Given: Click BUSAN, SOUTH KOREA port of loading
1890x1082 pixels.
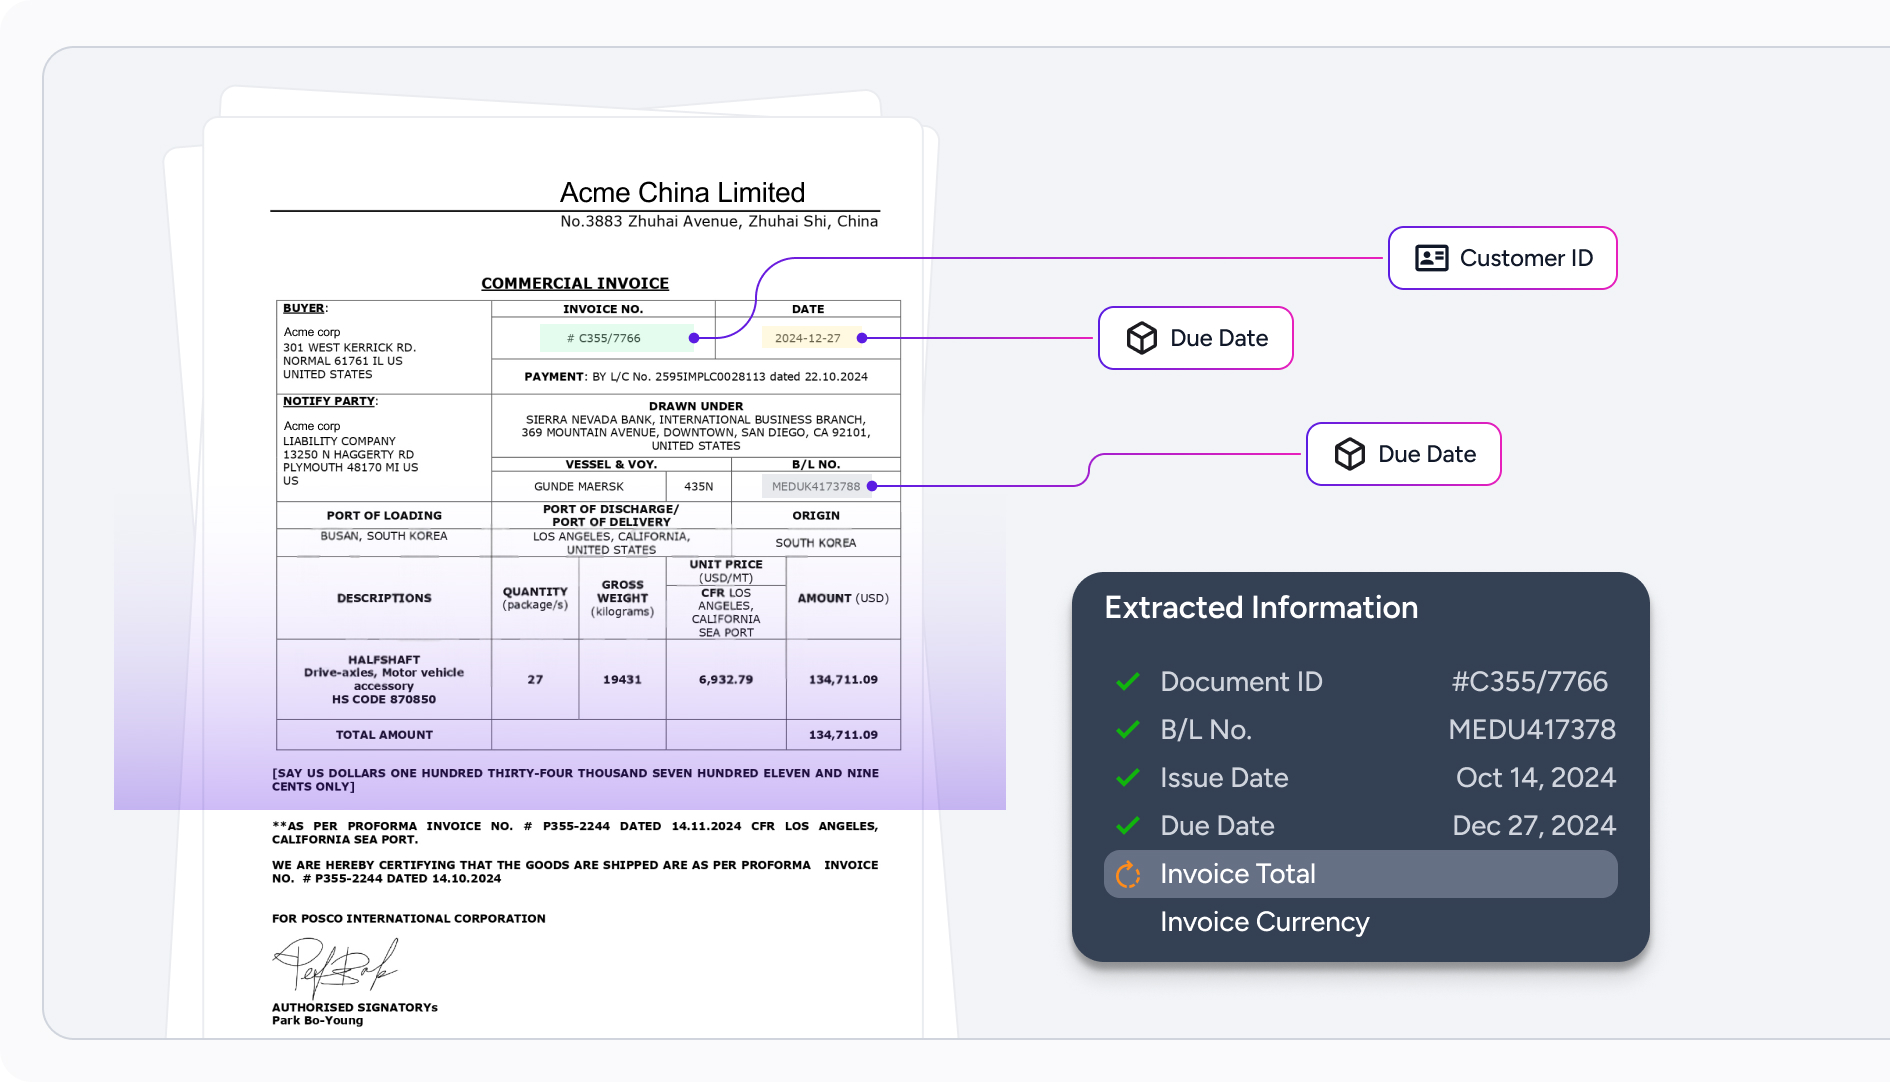Looking at the screenshot, I should click(x=384, y=536).
